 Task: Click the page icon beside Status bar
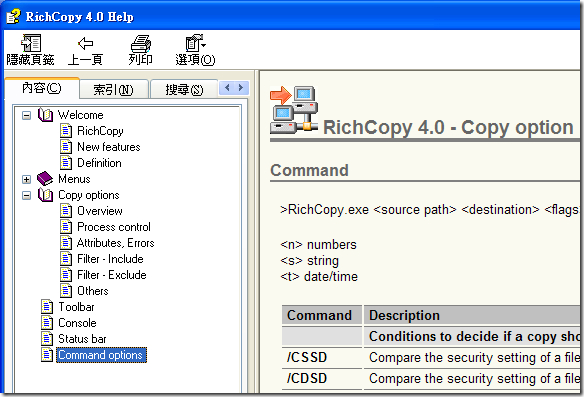click(47, 339)
